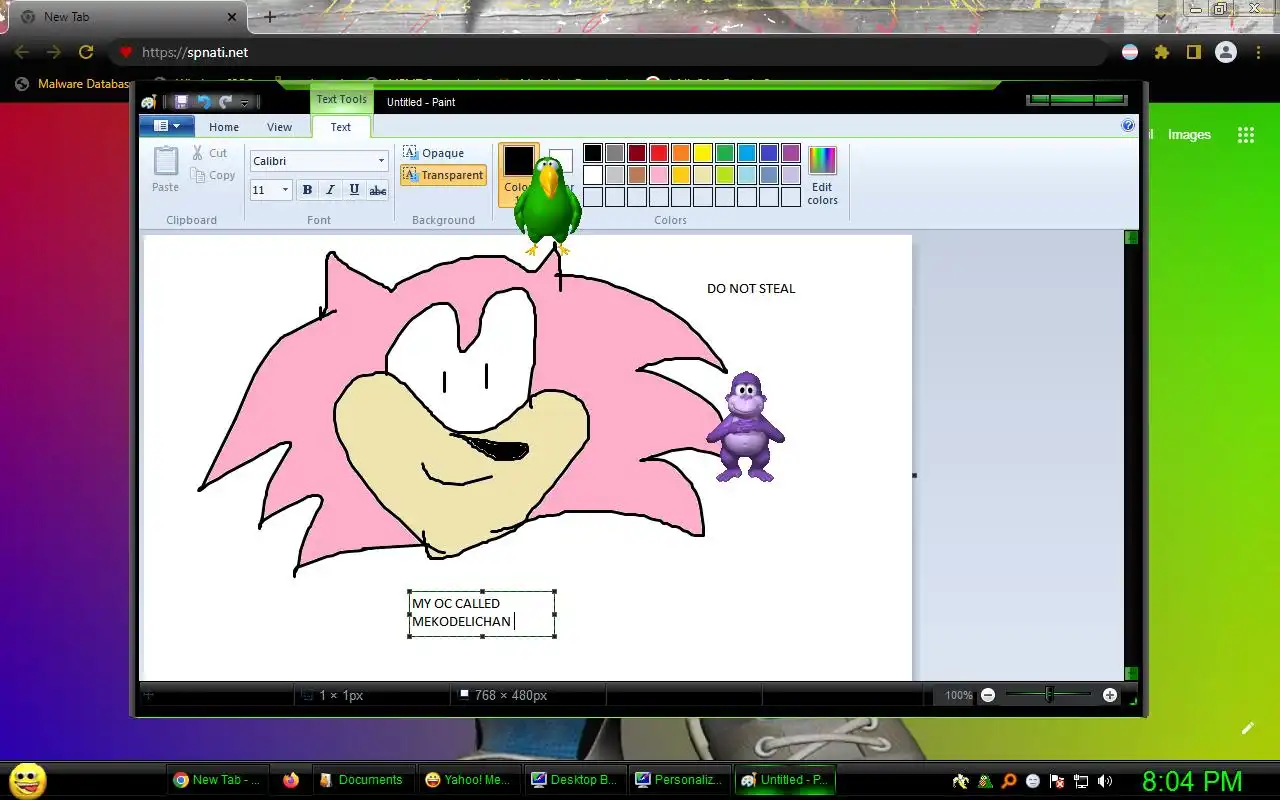Toggle Italic text formatting
1280x800 pixels.
point(330,190)
